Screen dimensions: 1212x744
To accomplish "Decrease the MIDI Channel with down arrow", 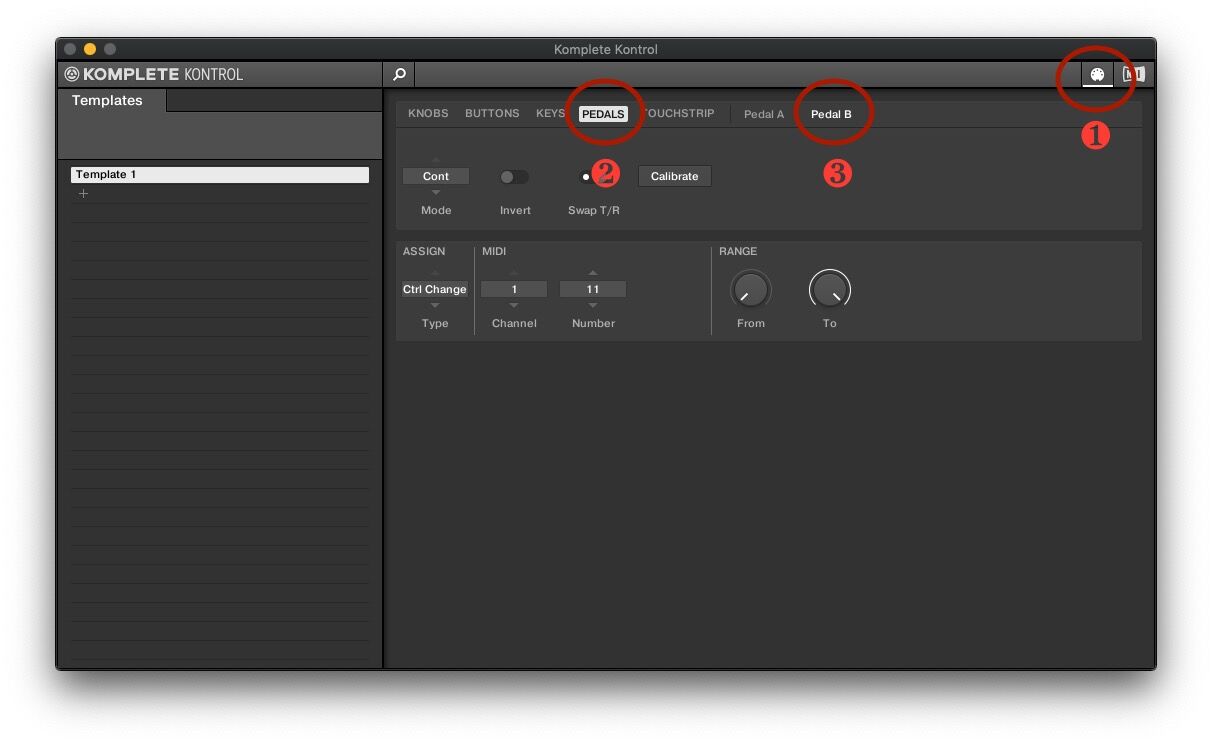I will tap(514, 305).
